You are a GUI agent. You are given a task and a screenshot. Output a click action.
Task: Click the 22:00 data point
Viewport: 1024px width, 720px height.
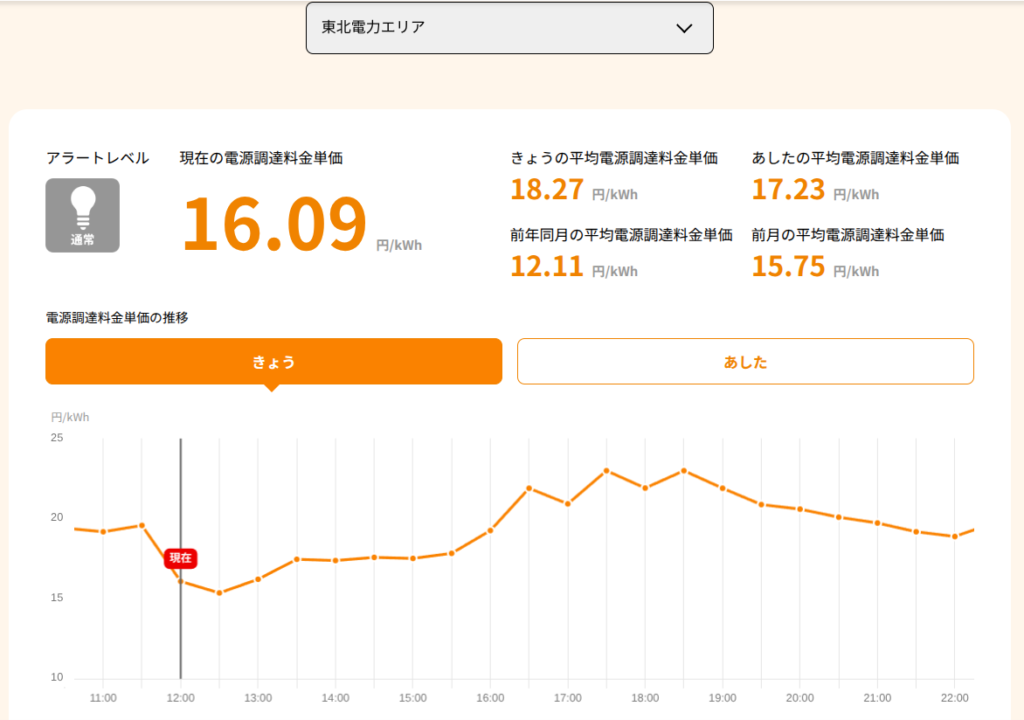955,536
